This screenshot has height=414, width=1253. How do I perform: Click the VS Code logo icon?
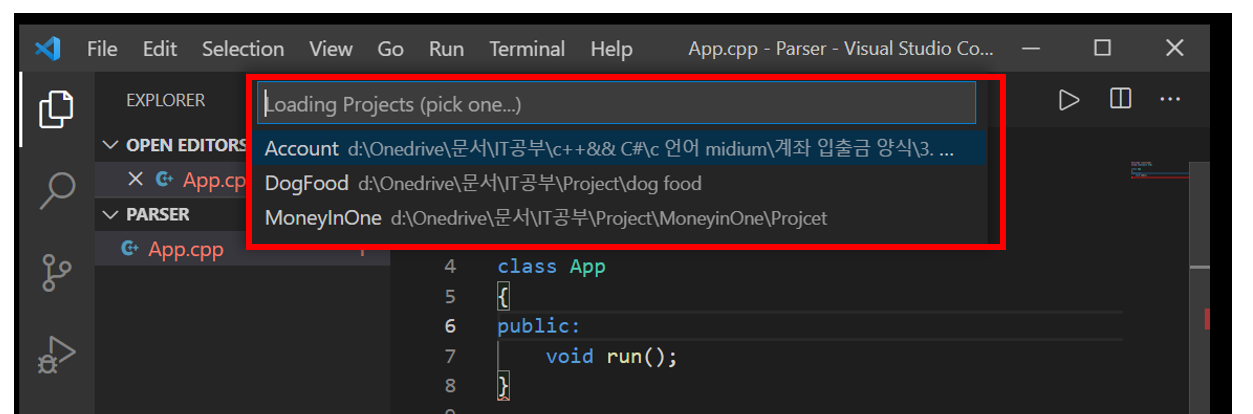[48, 48]
